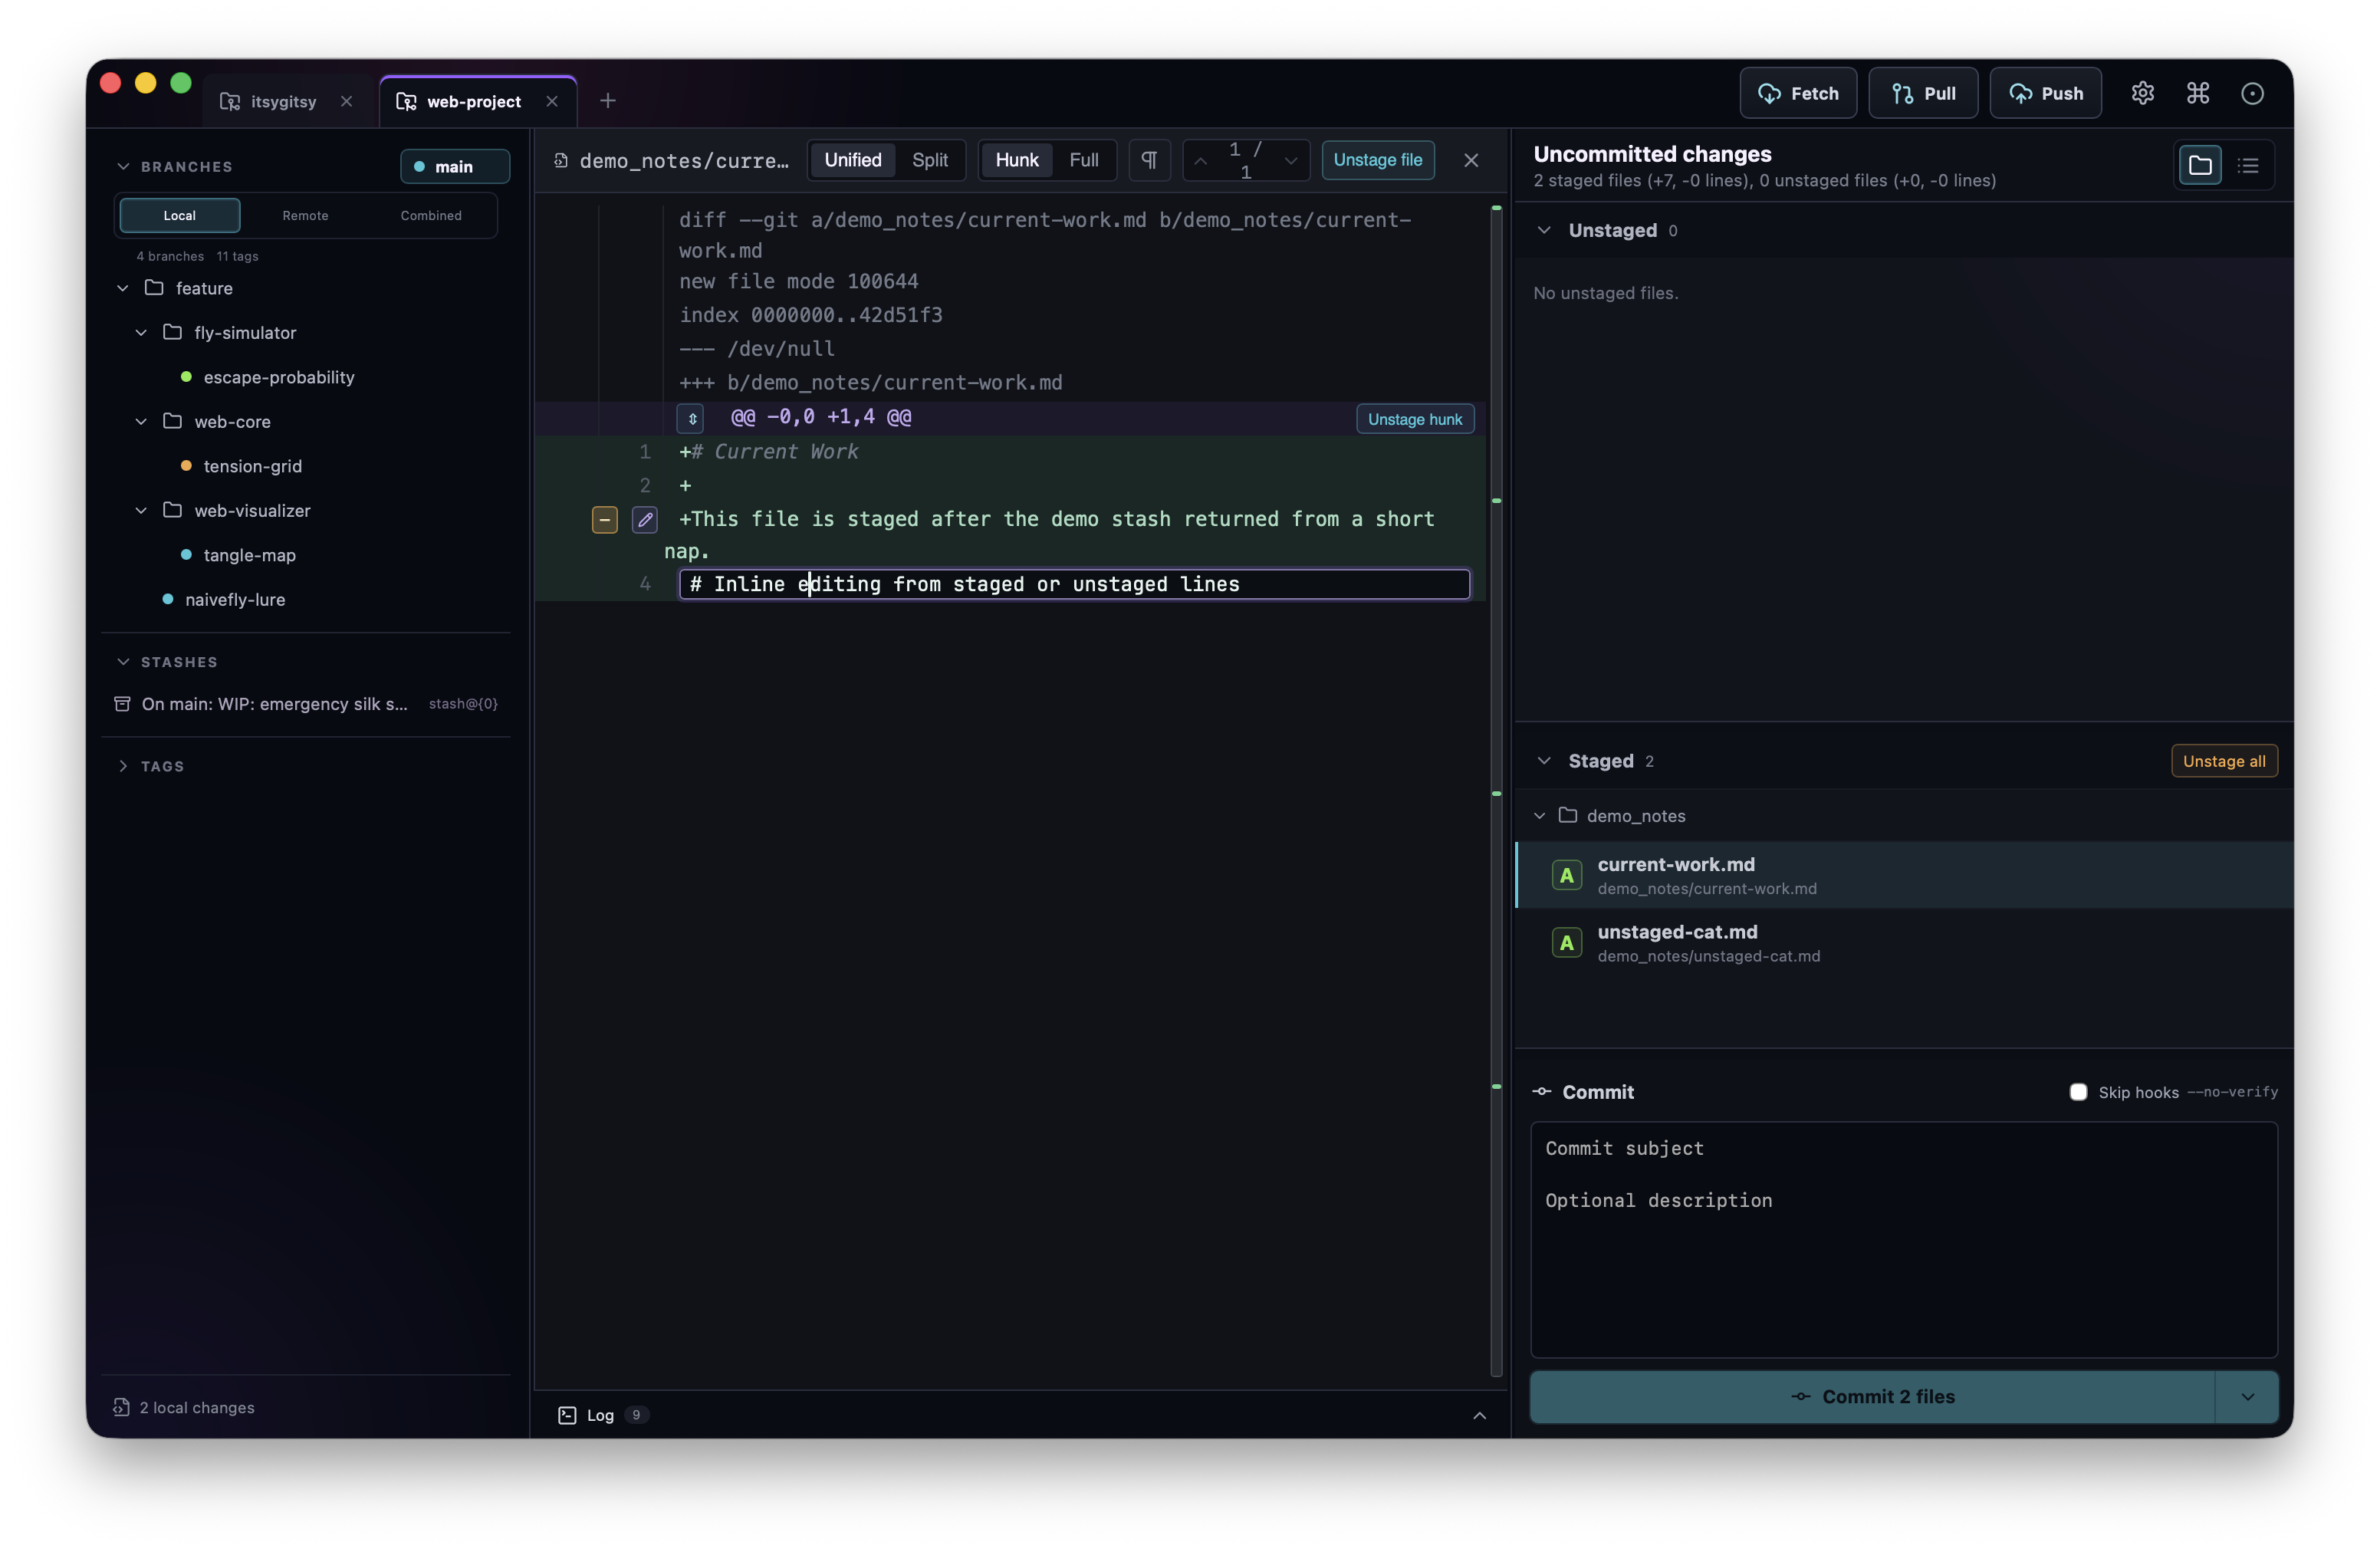Select the Combined branches filter

431,215
